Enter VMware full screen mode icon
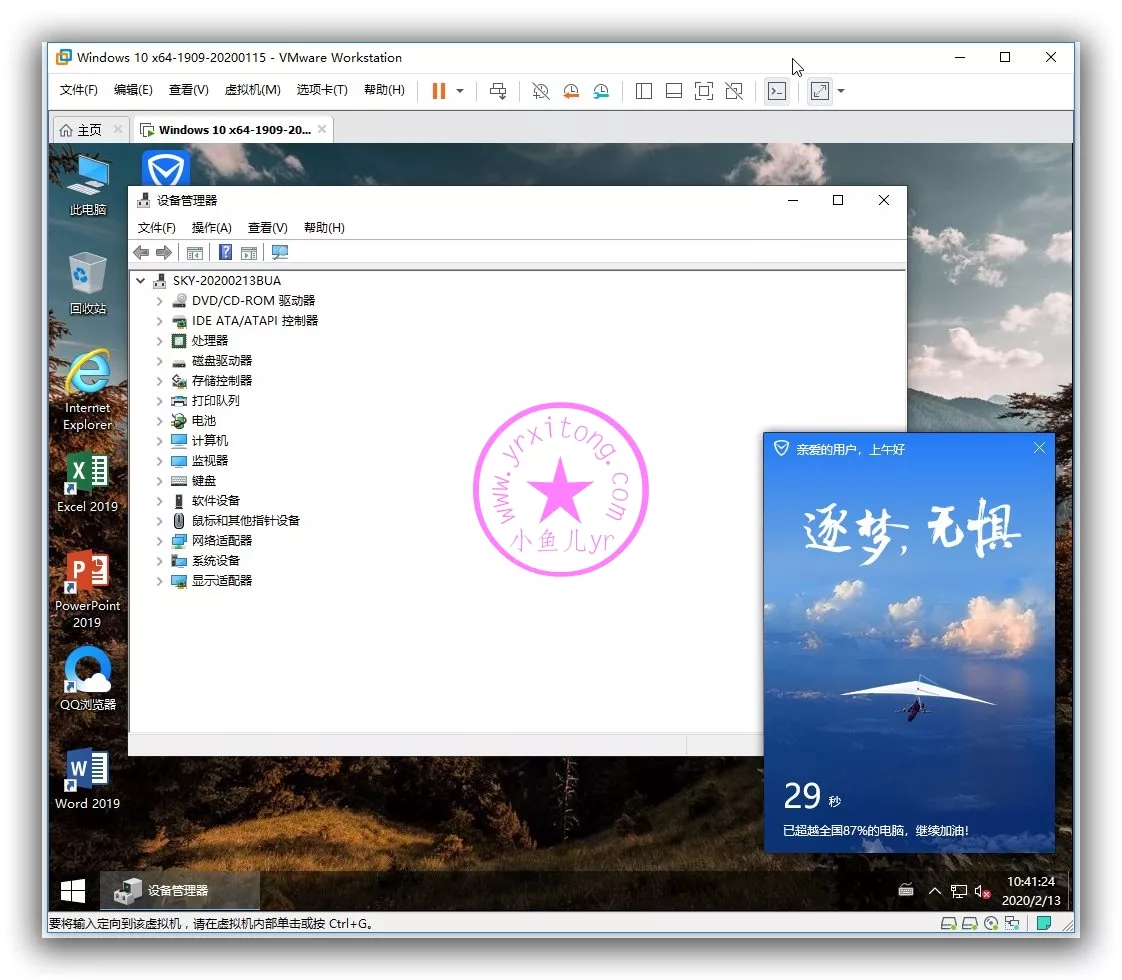Viewport: 1122px width, 980px height. [x=704, y=91]
